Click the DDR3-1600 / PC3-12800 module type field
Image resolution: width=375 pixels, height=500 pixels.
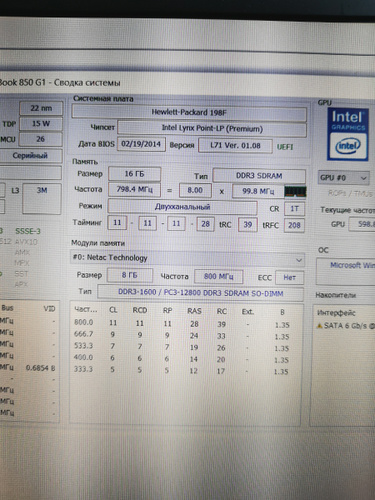click(x=200, y=293)
